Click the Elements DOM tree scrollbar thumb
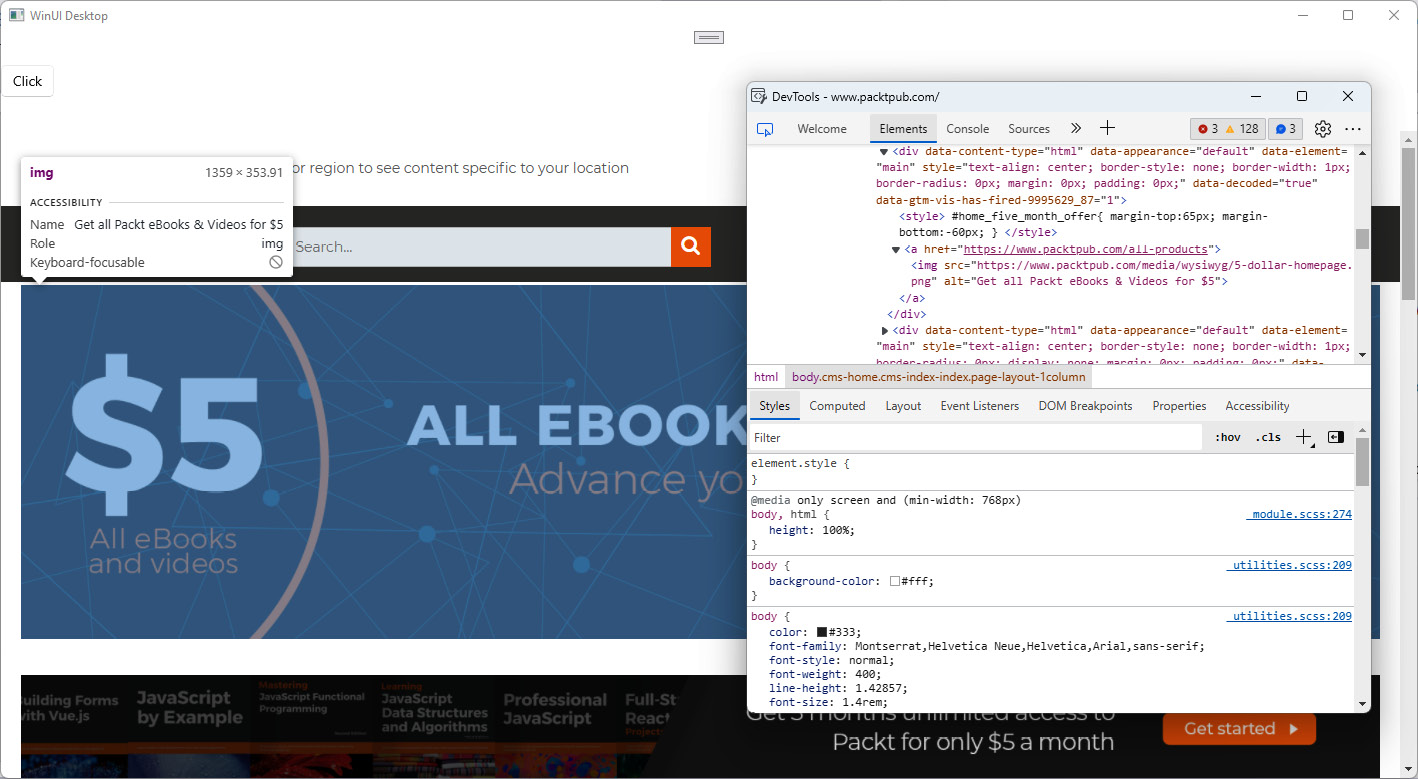Screen dimensions: 1418x779 1361,239
